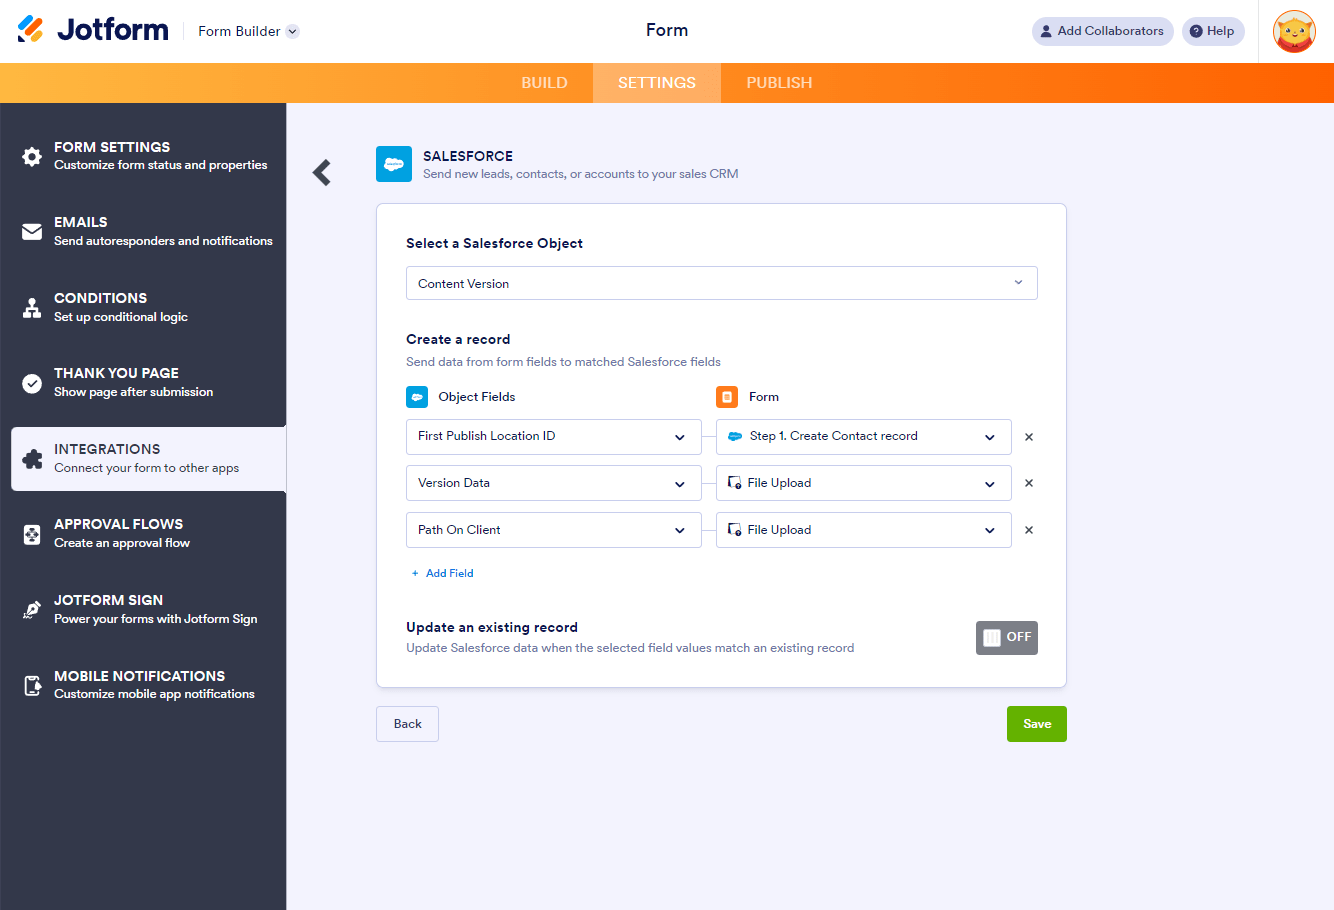Open the Form Builder product switcher

tap(248, 31)
